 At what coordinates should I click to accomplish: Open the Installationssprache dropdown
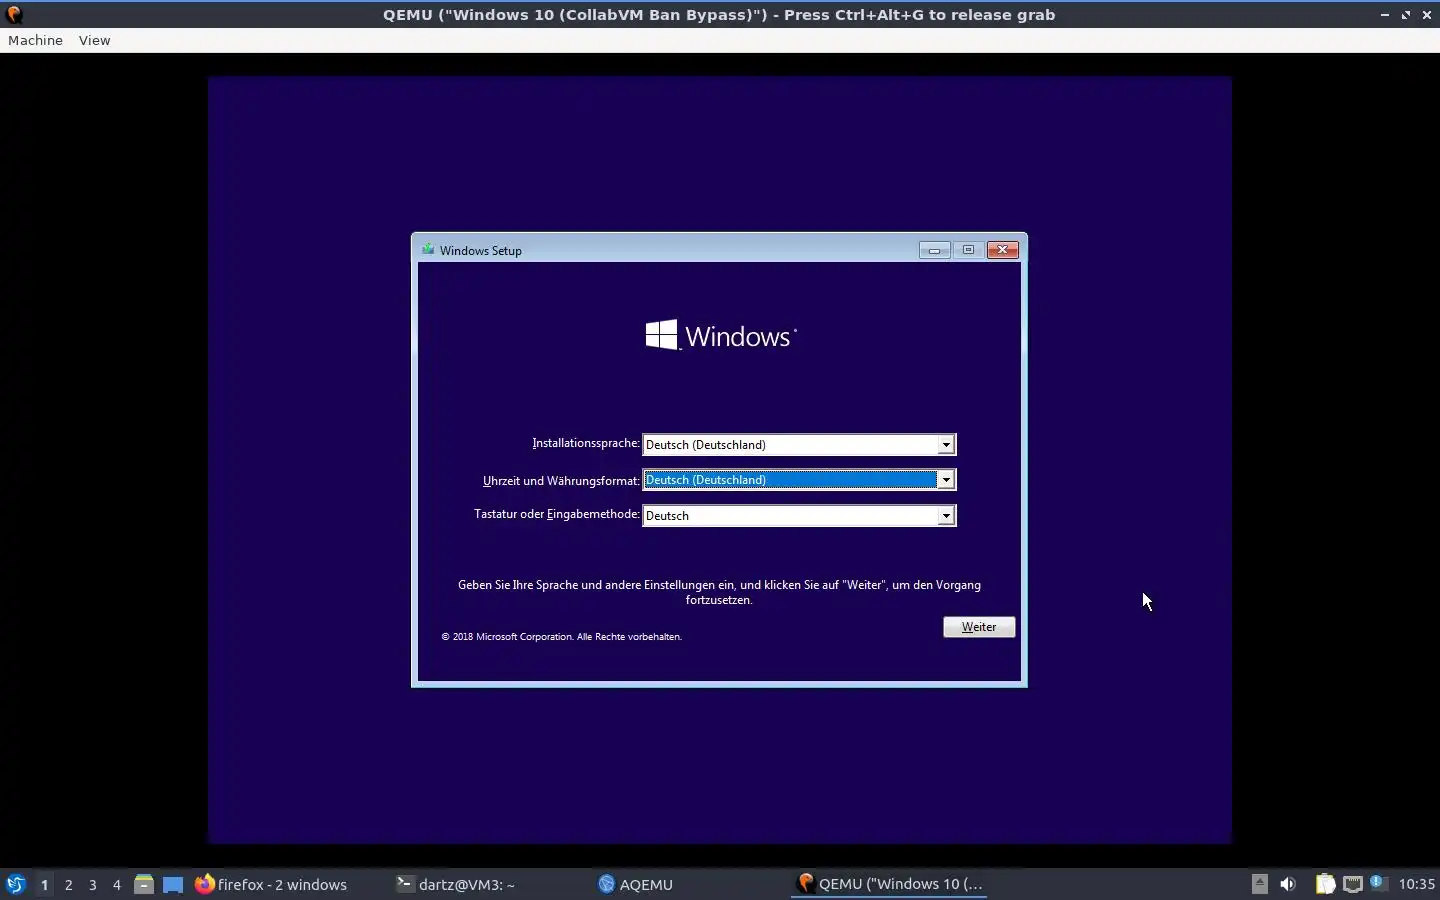pos(799,444)
